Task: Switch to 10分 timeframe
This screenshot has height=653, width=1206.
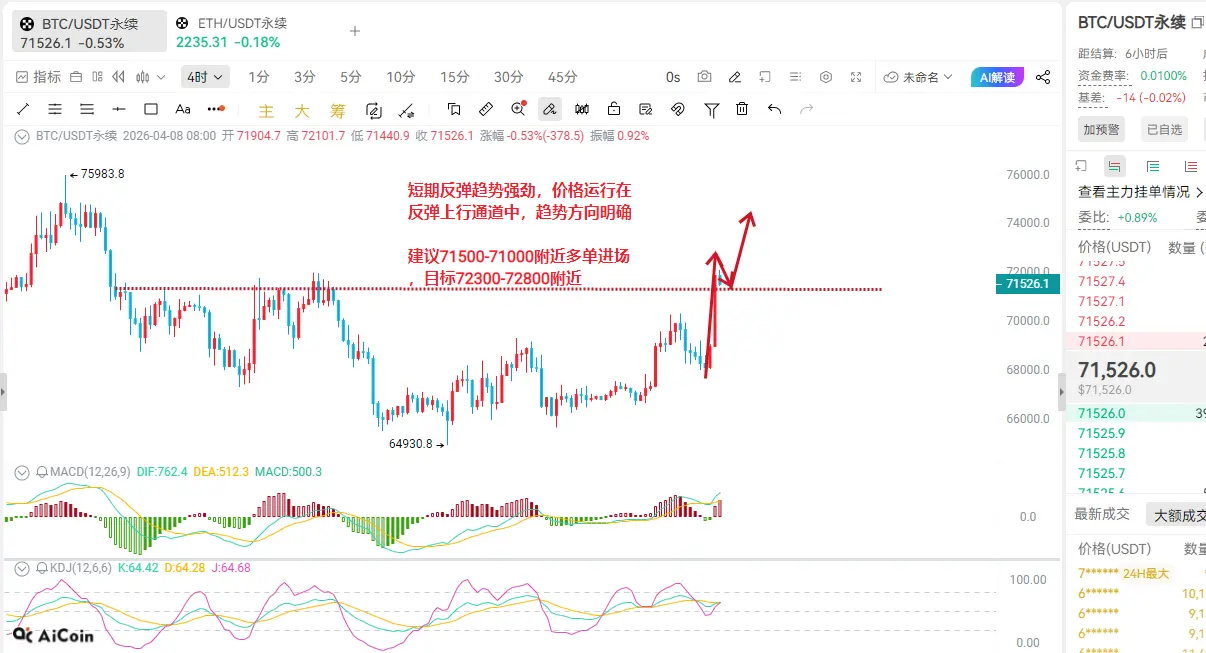Action: coord(401,77)
